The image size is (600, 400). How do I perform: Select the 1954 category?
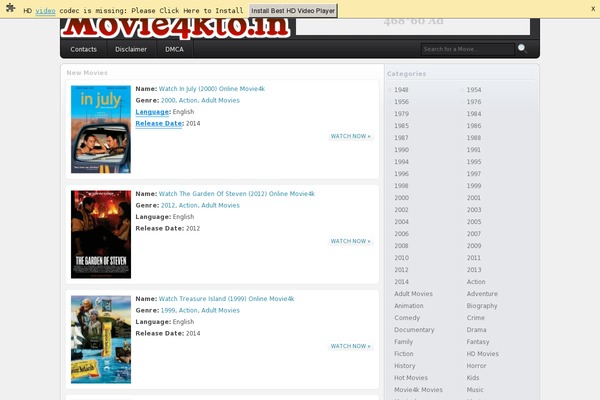[474, 90]
